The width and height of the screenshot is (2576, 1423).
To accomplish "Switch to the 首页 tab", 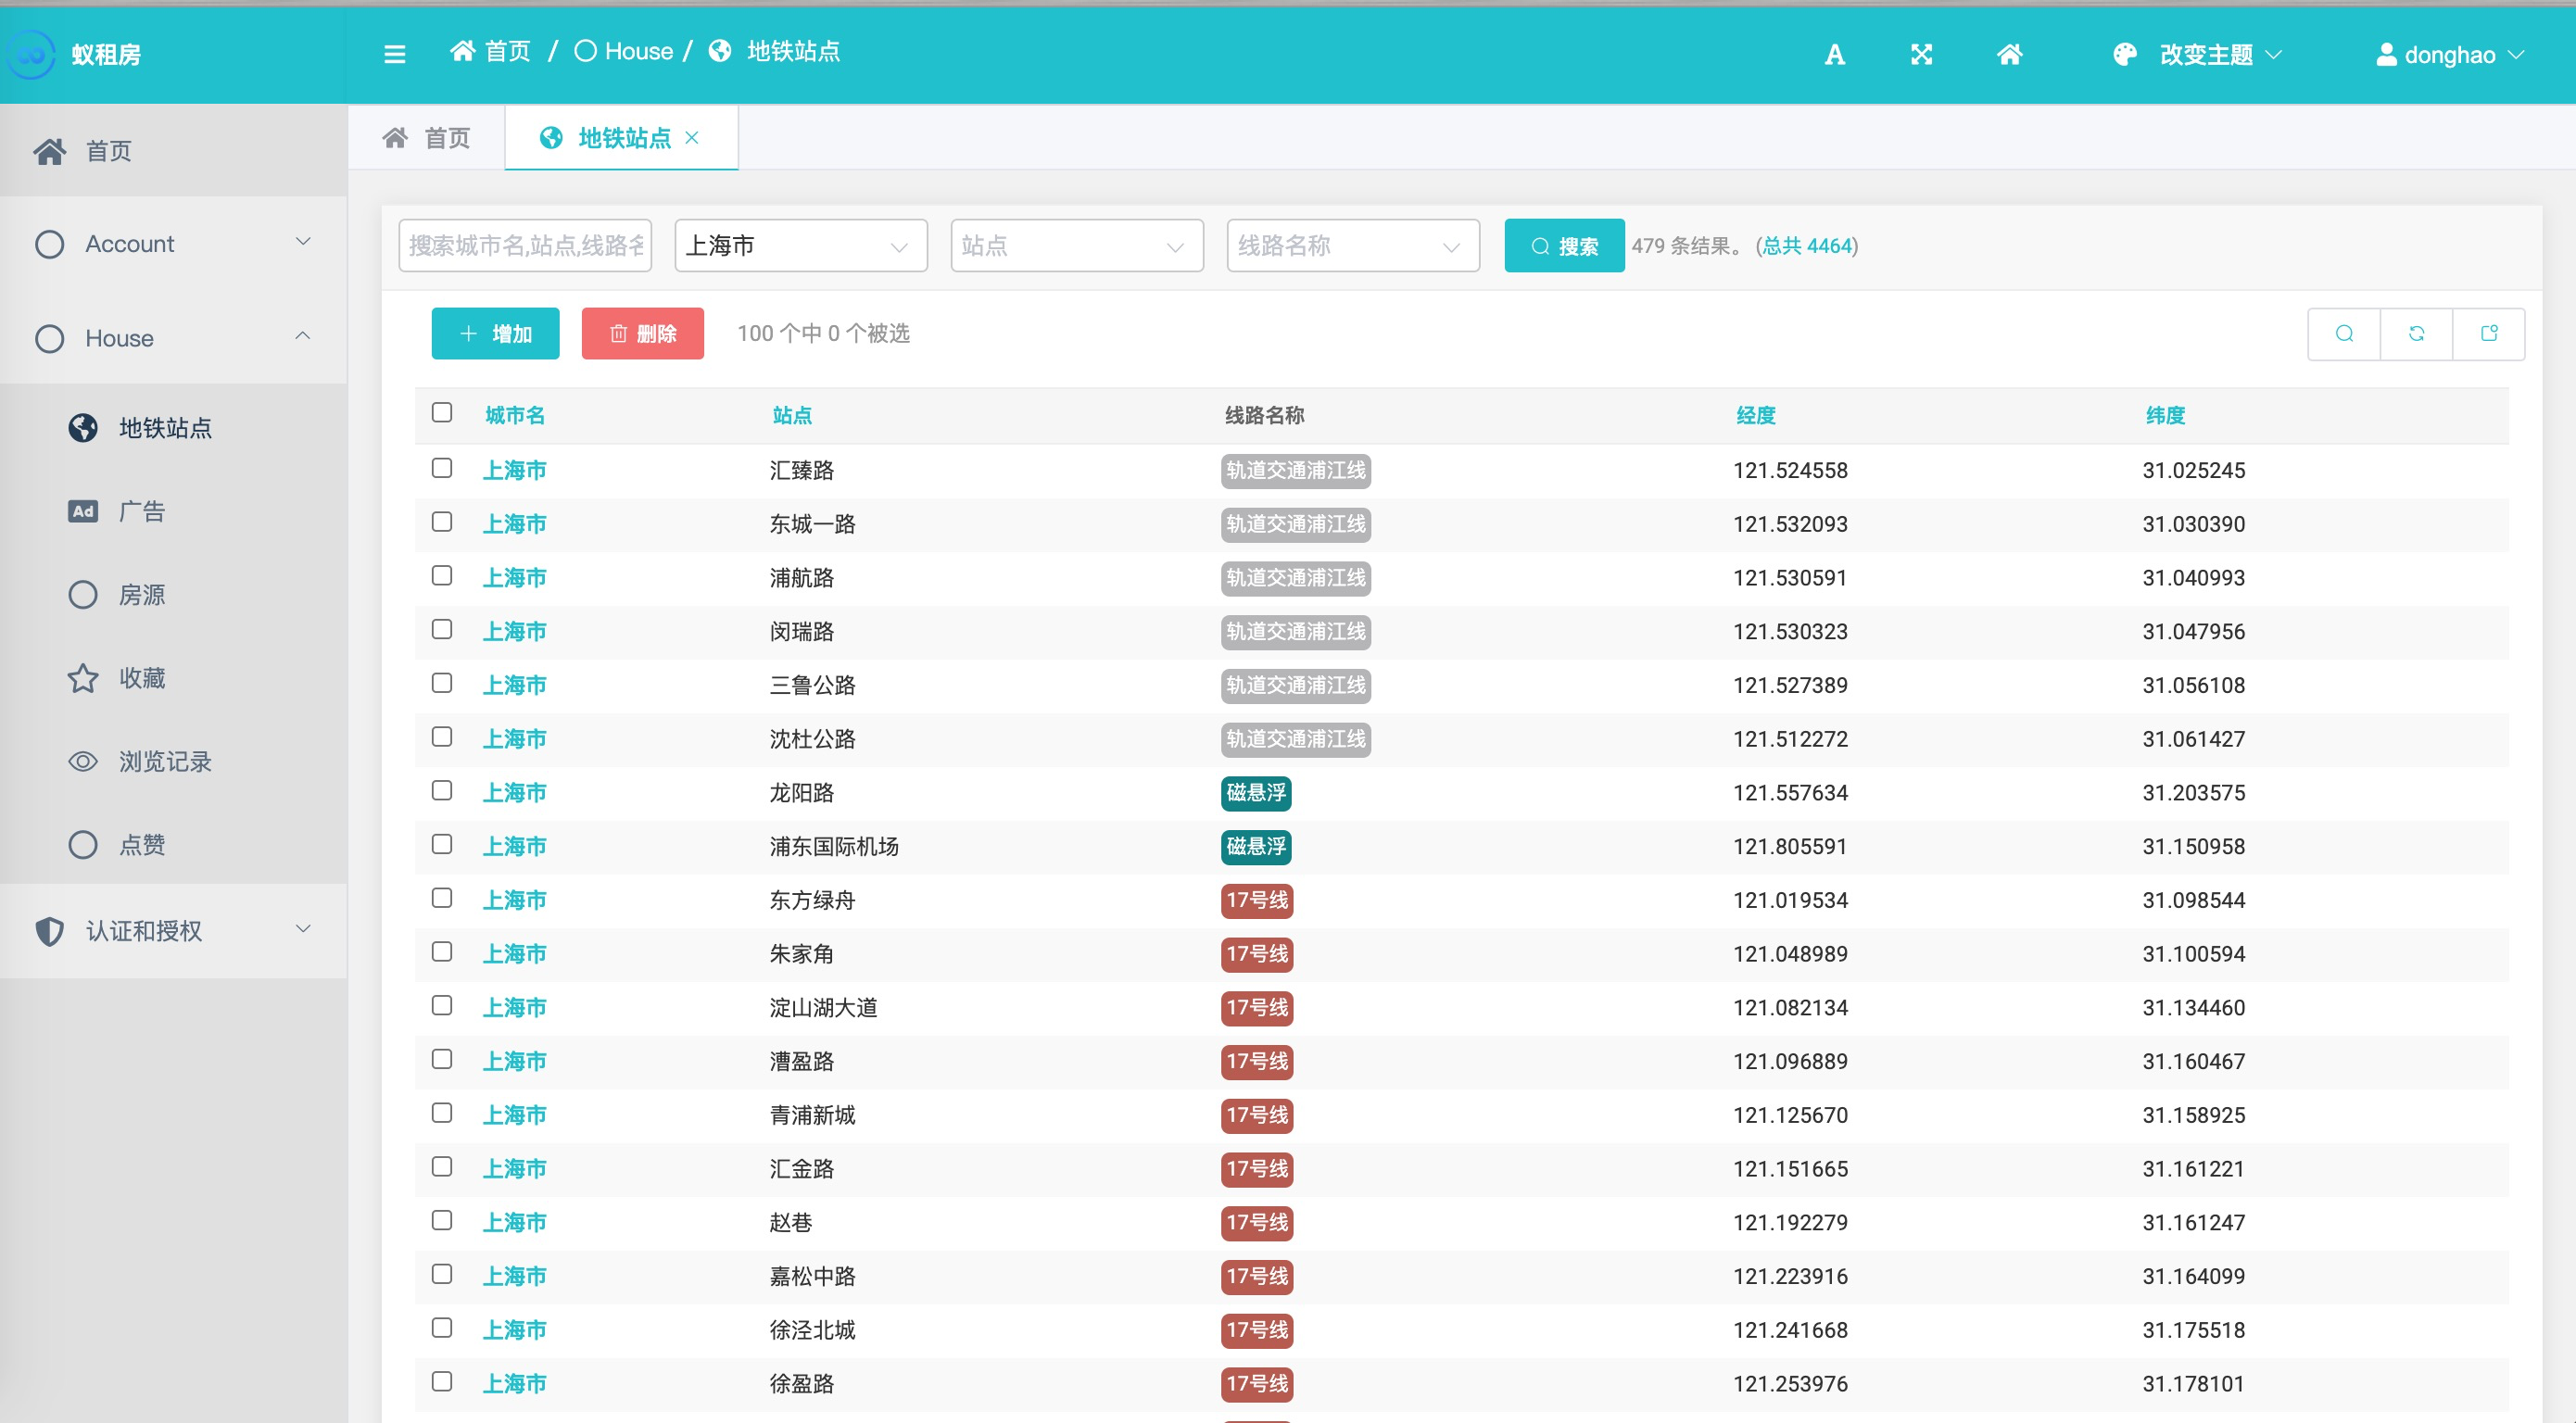I will pos(427,138).
